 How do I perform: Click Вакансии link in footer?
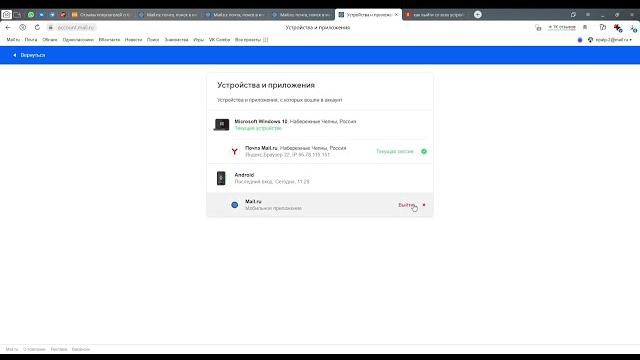pyautogui.click(x=81, y=349)
